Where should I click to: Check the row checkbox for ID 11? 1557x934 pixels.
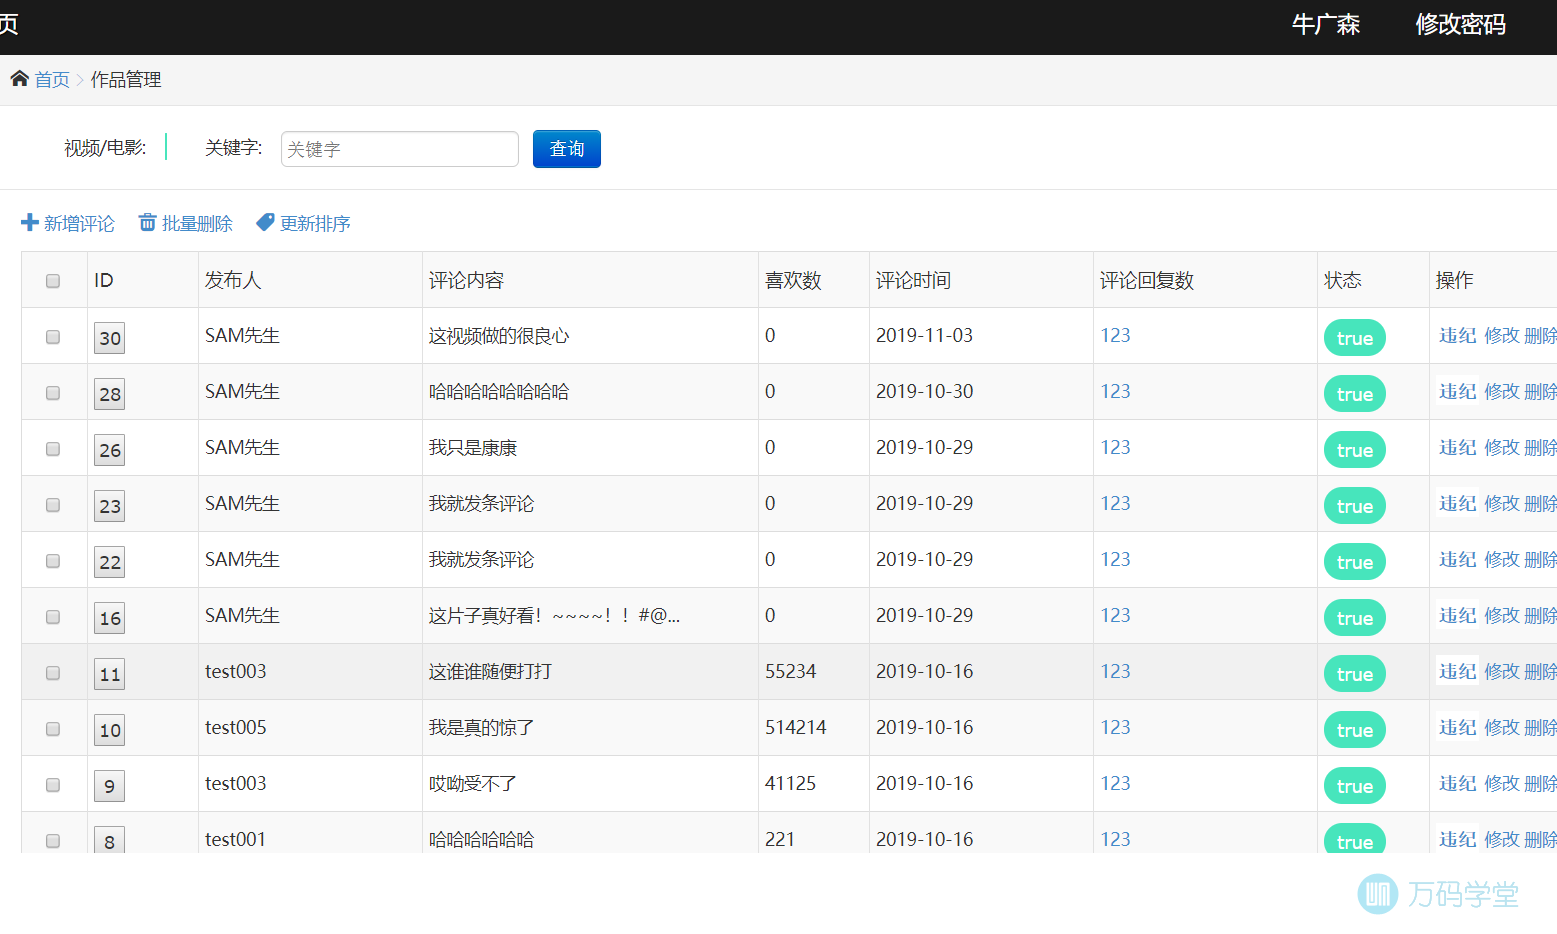(x=53, y=673)
